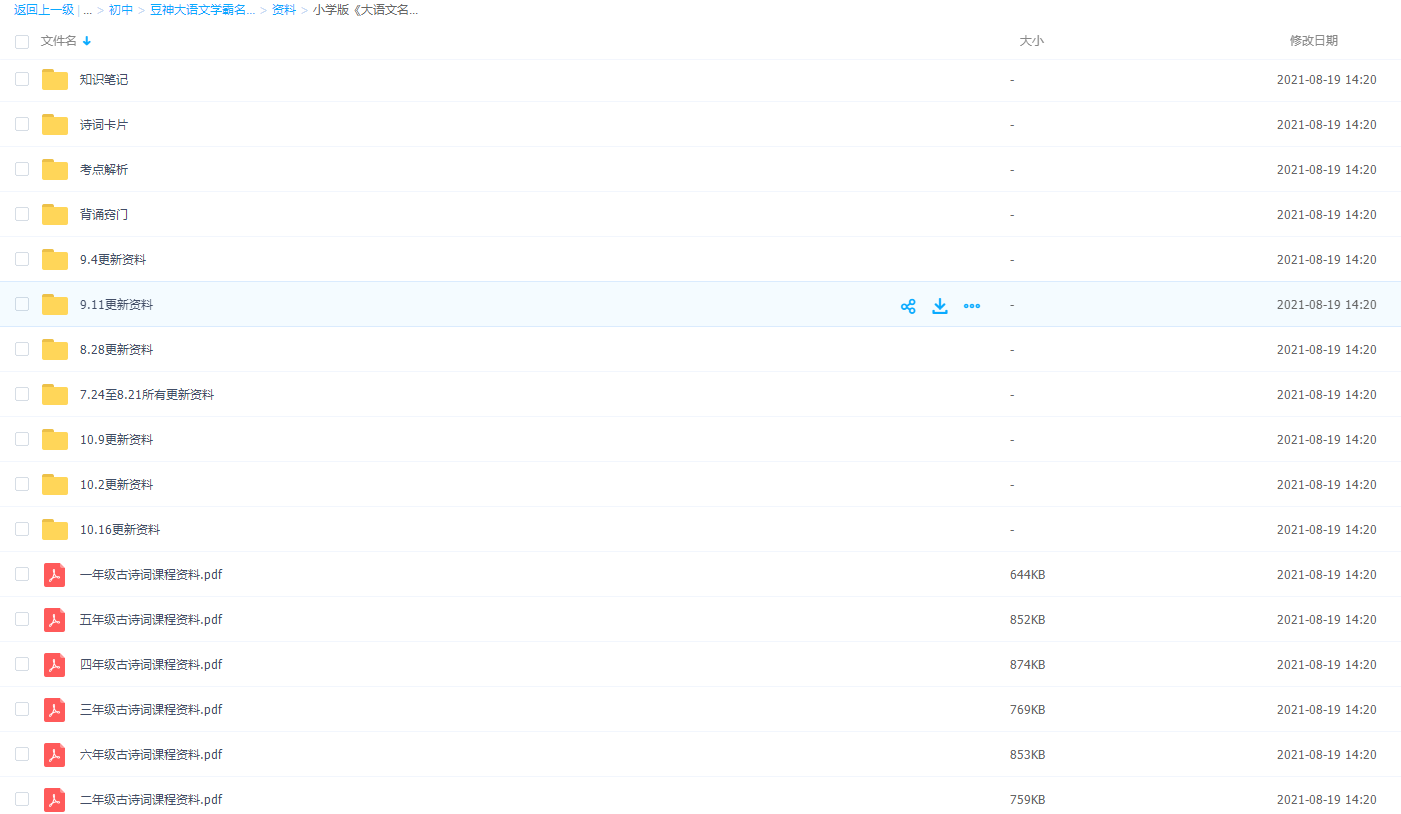Screen dimensions: 1401x814
Task: Click the 10.16更新资料 folder icon
Action: click(55, 530)
